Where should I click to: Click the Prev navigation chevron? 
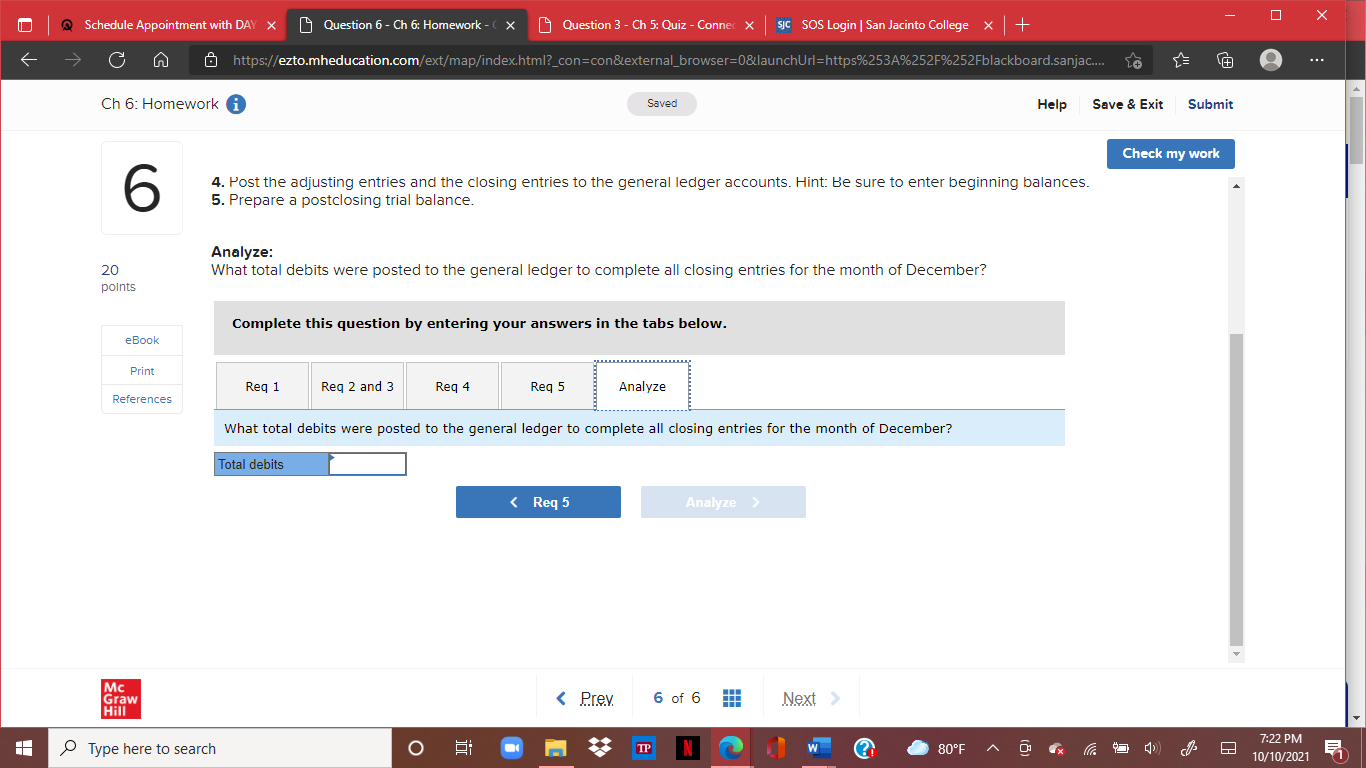click(561, 698)
